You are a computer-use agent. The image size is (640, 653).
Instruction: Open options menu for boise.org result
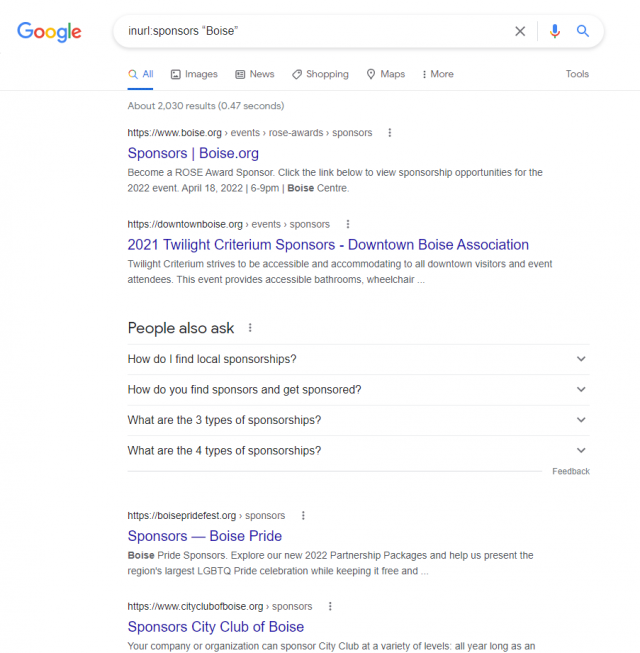390,133
